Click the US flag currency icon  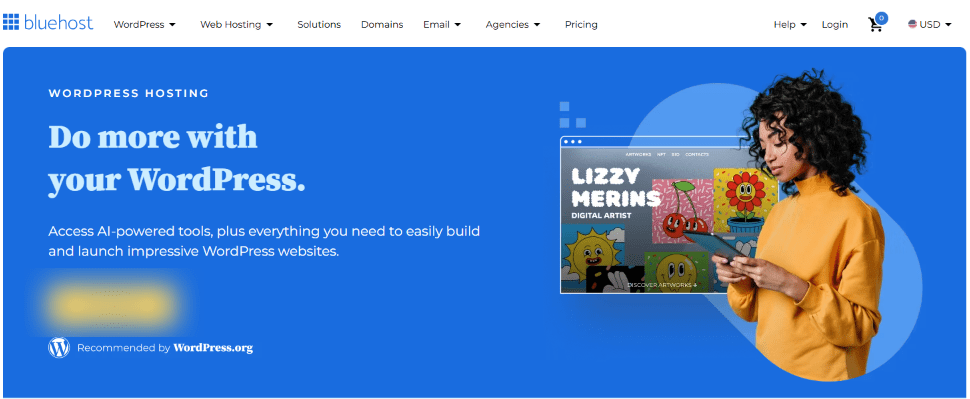point(912,24)
